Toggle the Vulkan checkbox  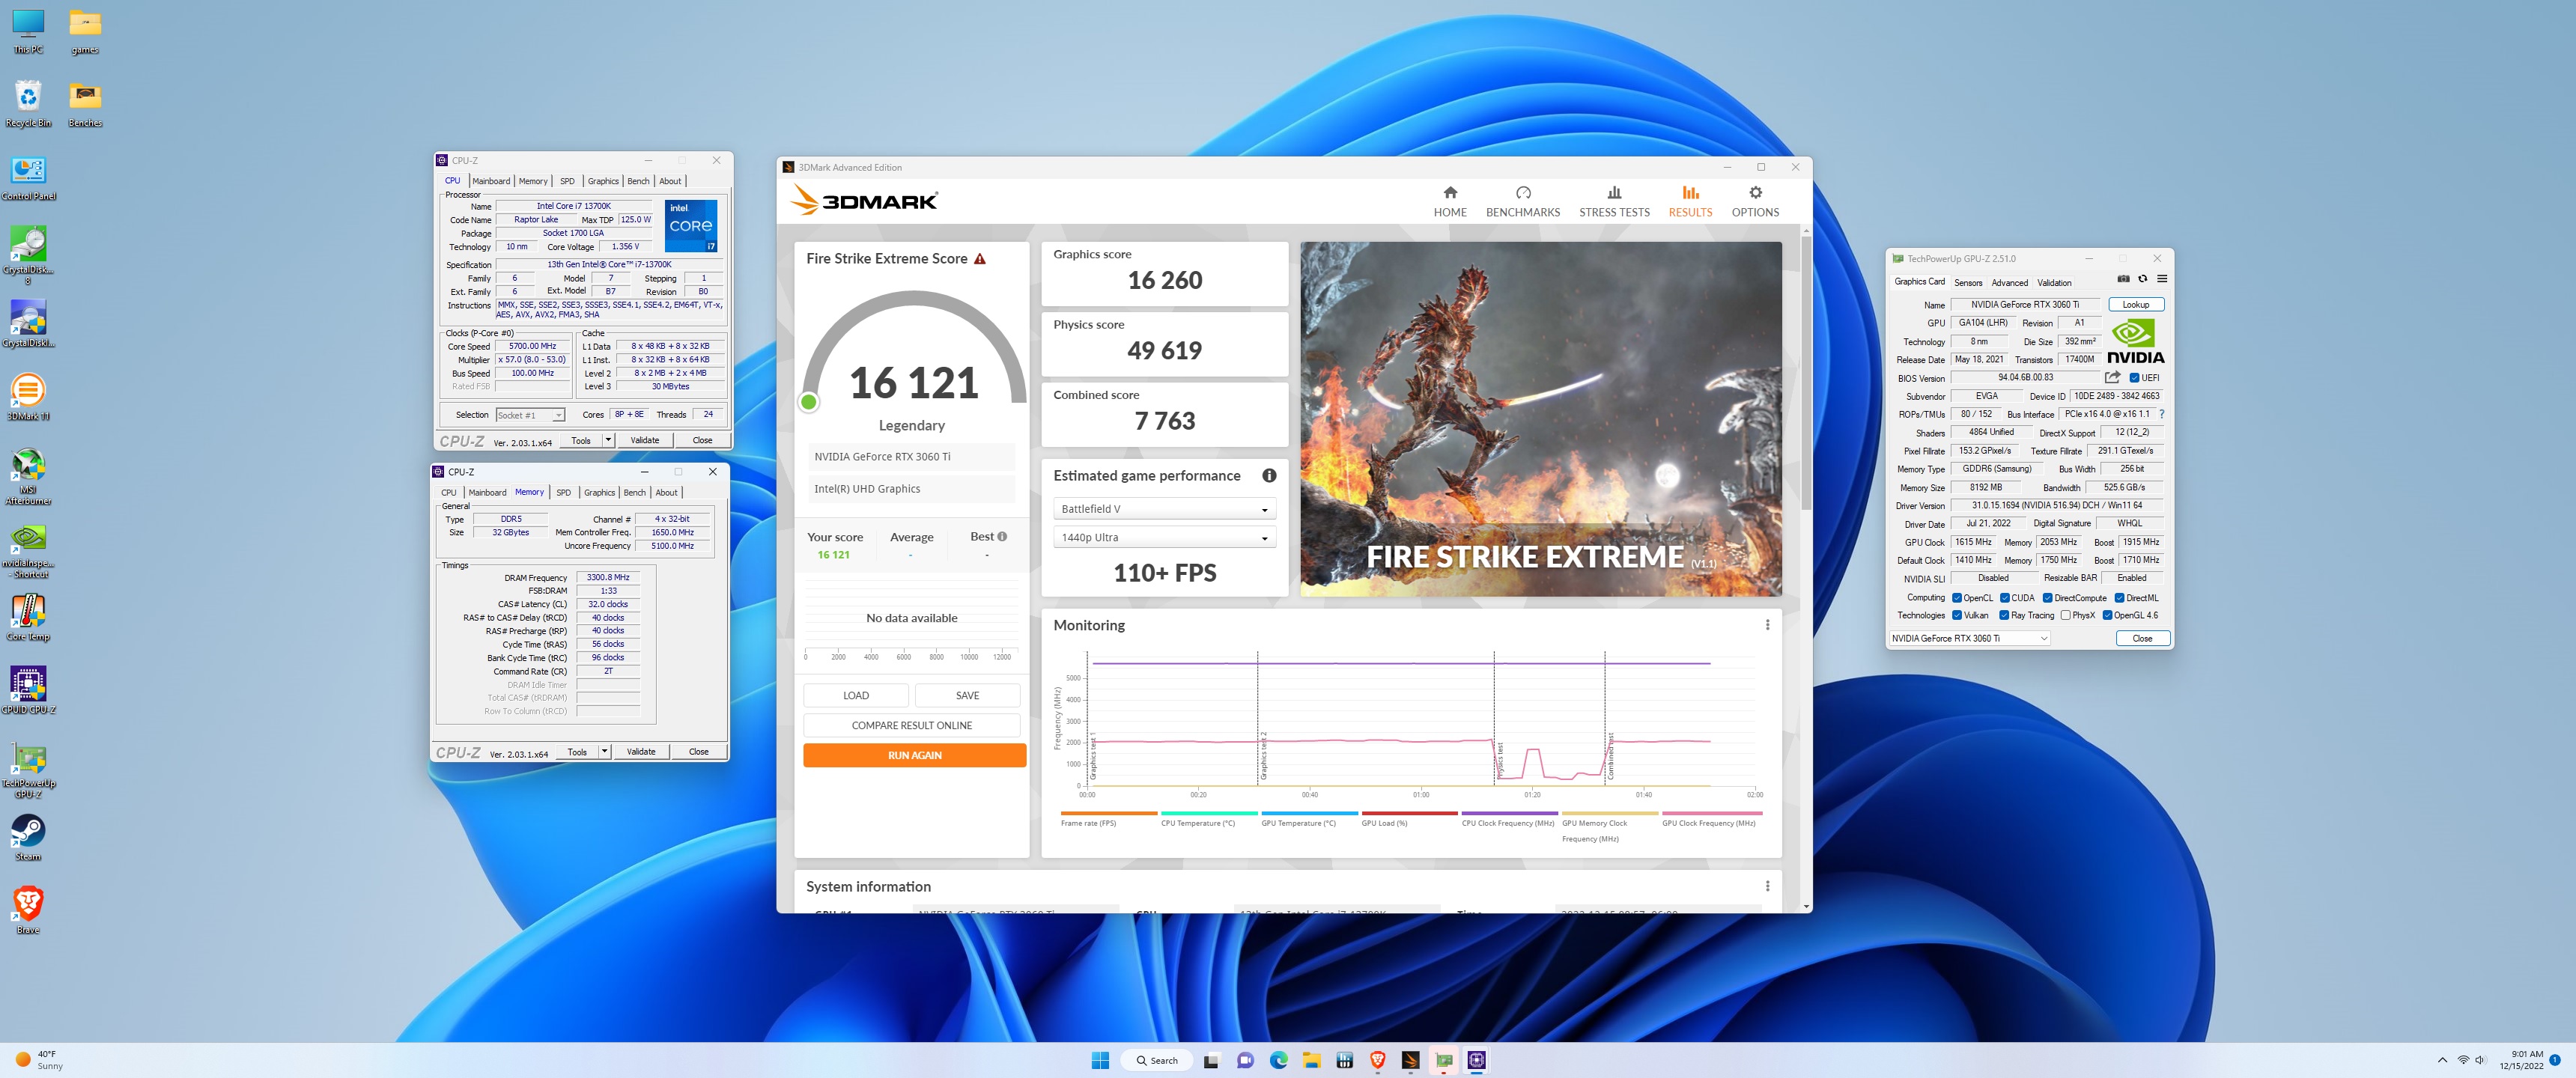1955,615
